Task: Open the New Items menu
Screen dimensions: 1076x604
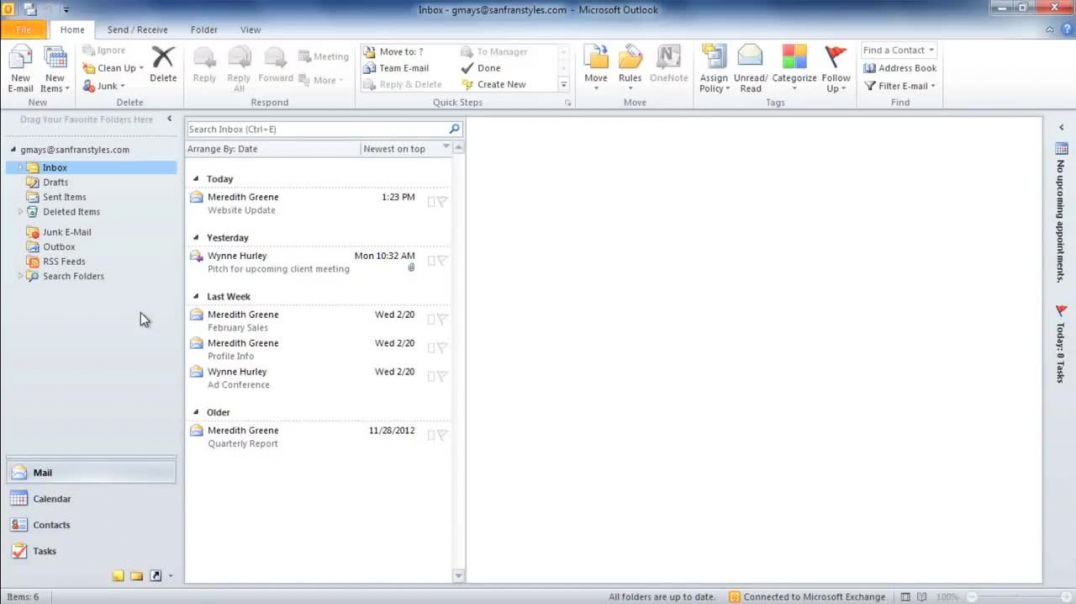Action: pos(54,69)
